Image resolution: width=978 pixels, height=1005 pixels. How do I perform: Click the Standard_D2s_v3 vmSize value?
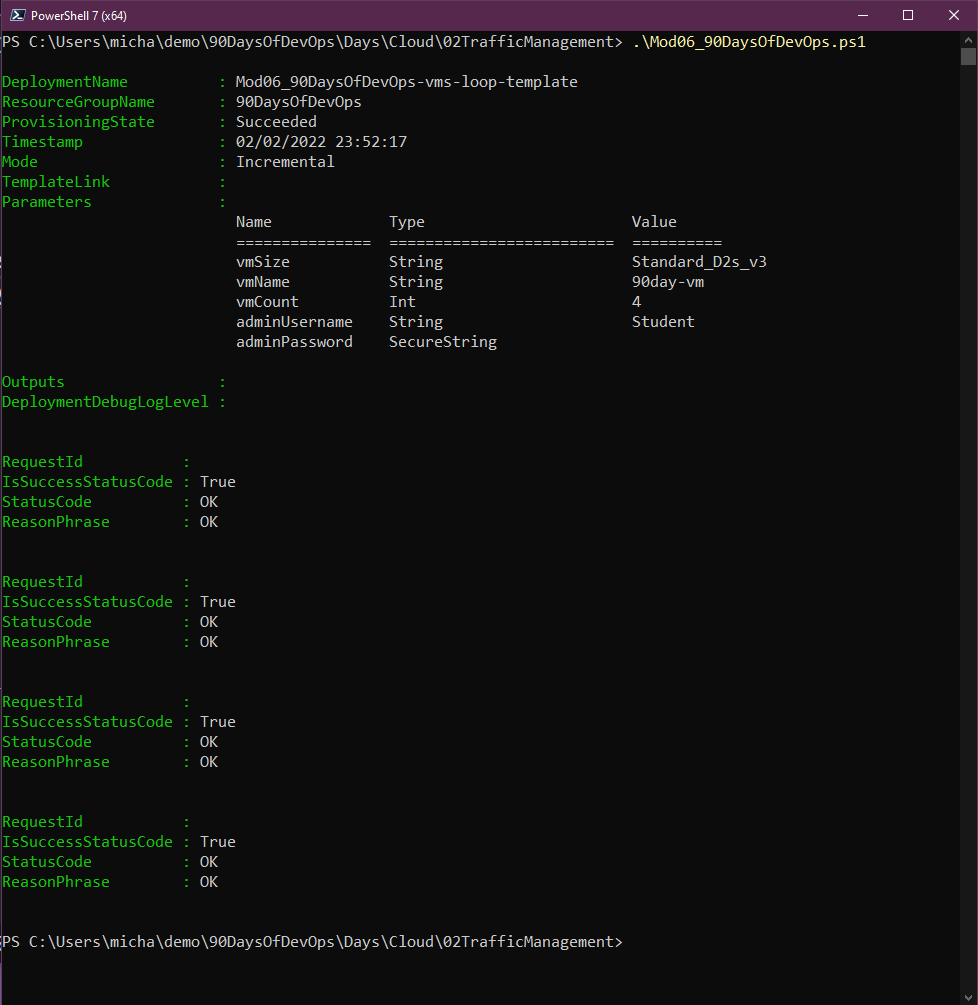699,262
